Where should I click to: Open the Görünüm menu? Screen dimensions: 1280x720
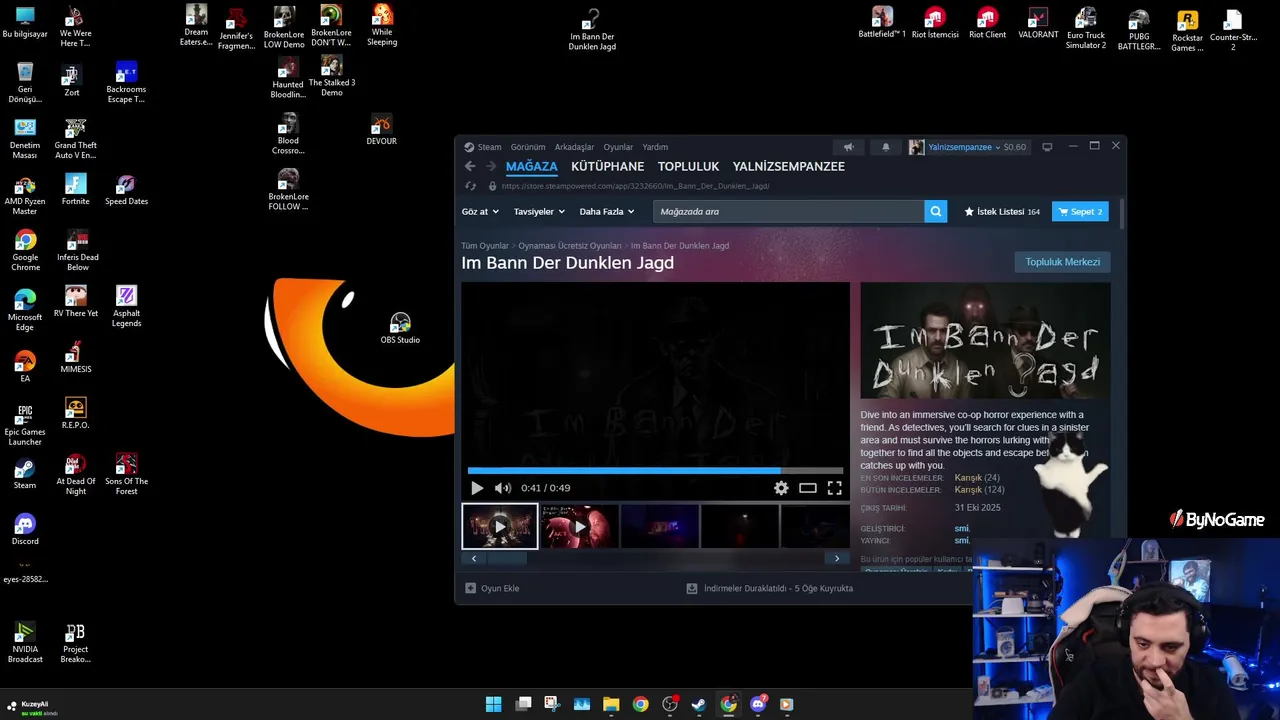[528, 147]
